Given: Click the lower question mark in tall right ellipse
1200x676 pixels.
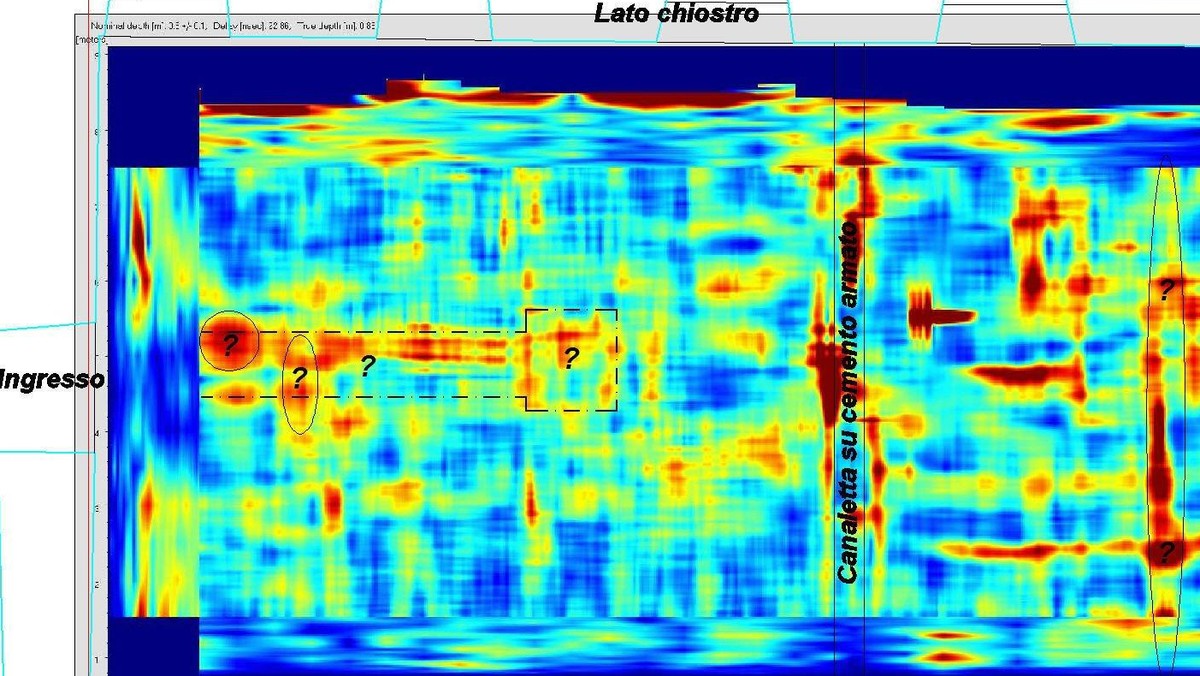Looking at the screenshot, I should click(x=1166, y=550).
